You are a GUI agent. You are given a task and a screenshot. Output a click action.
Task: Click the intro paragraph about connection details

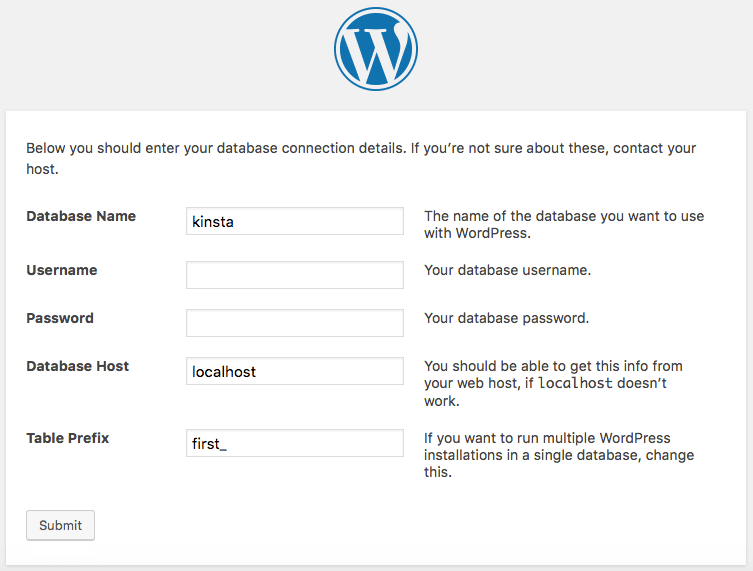(x=360, y=158)
